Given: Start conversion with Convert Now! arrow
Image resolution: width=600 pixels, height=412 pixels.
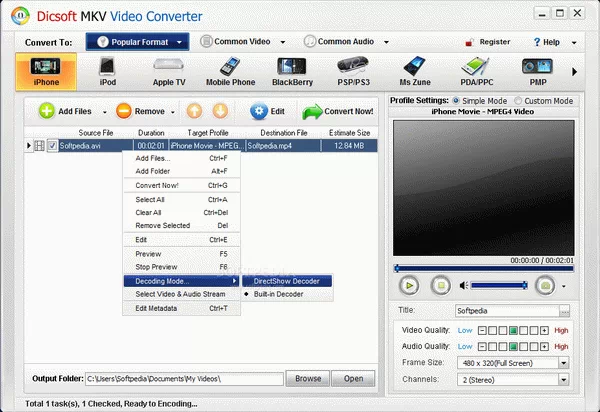Looking at the screenshot, I should click(312, 112).
